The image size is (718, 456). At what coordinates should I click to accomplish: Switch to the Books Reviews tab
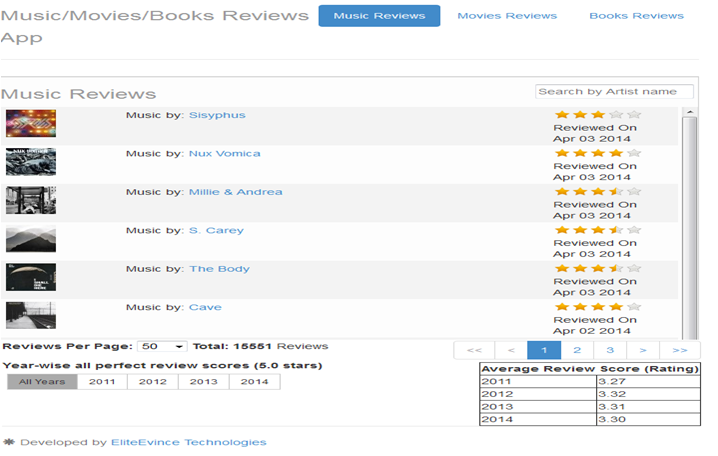(636, 16)
